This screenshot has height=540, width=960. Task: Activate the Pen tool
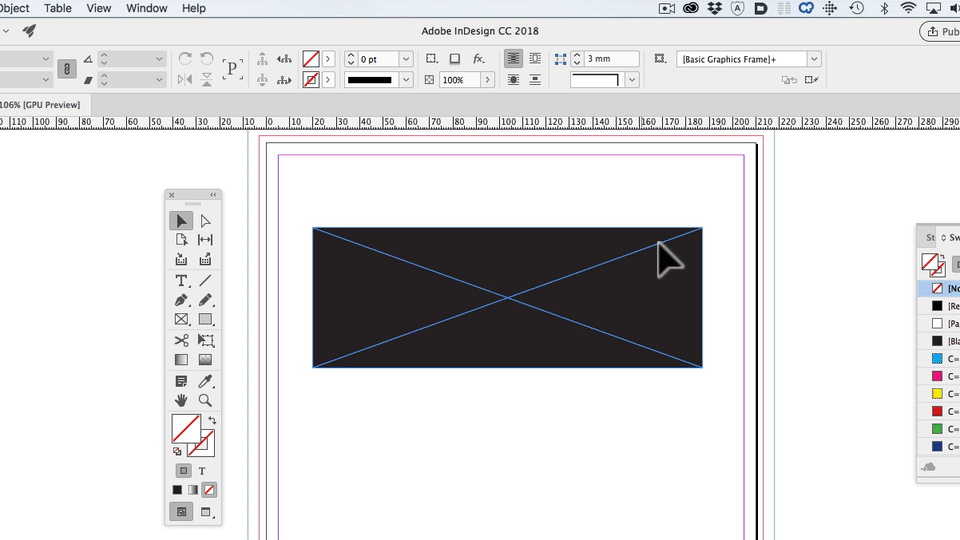(x=181, y=300)
